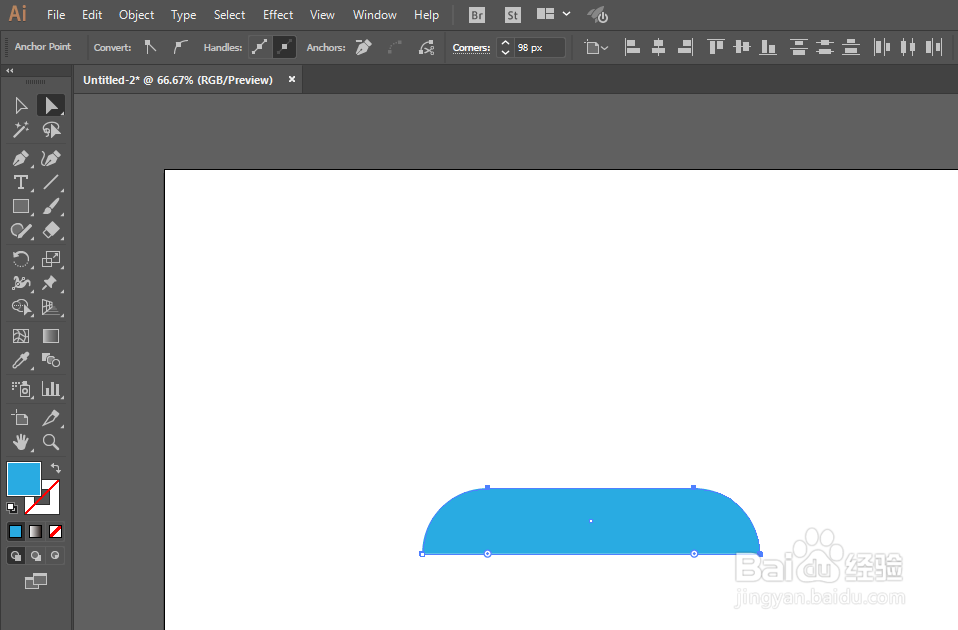
Task: Select the Zoom magnifier tool
Action: [51, 442]
